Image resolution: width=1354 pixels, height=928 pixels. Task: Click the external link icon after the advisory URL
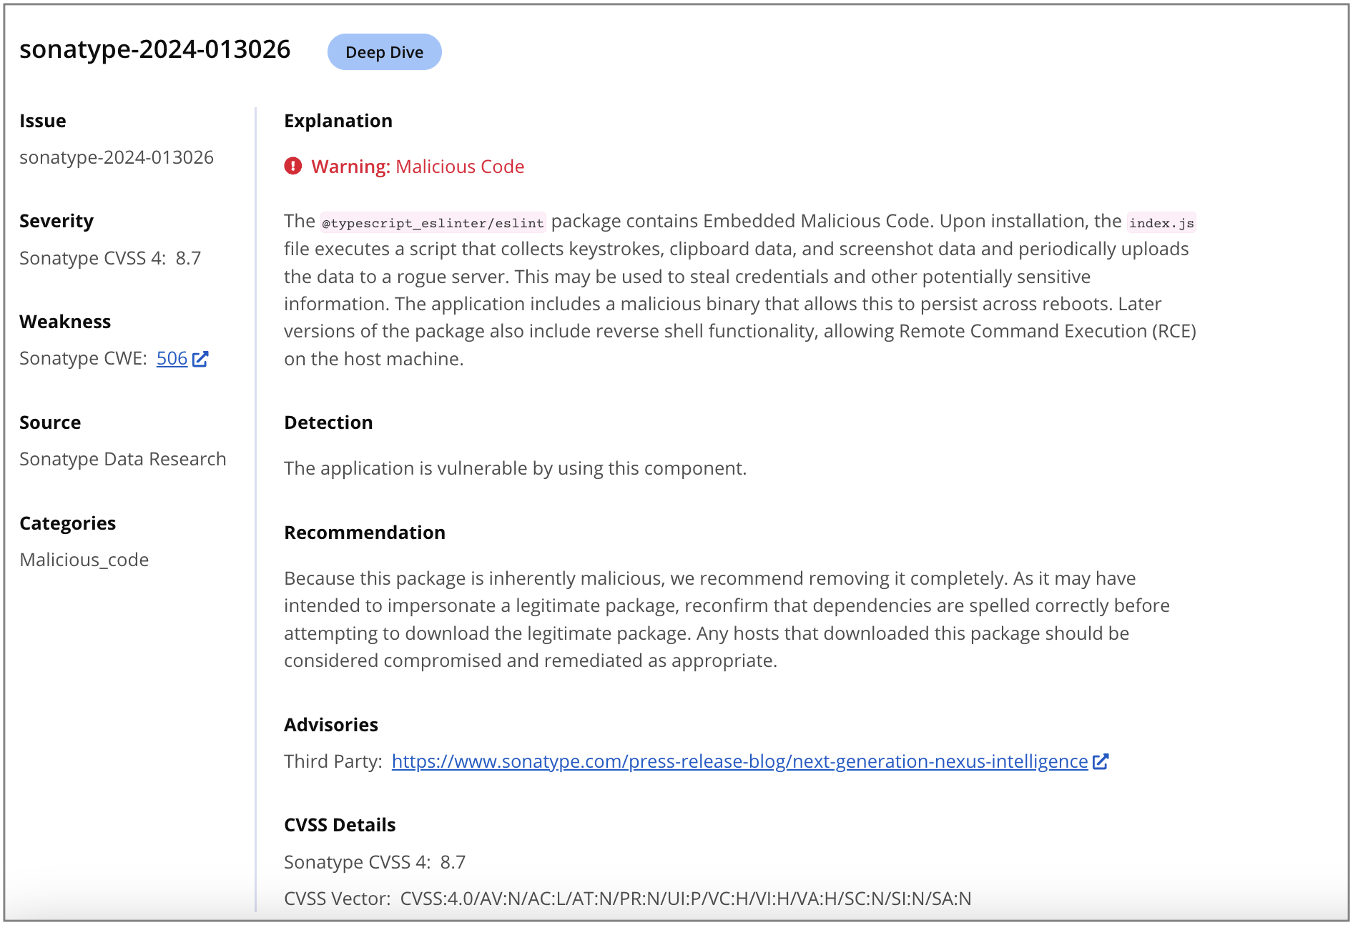click(x=1101, y=762)
